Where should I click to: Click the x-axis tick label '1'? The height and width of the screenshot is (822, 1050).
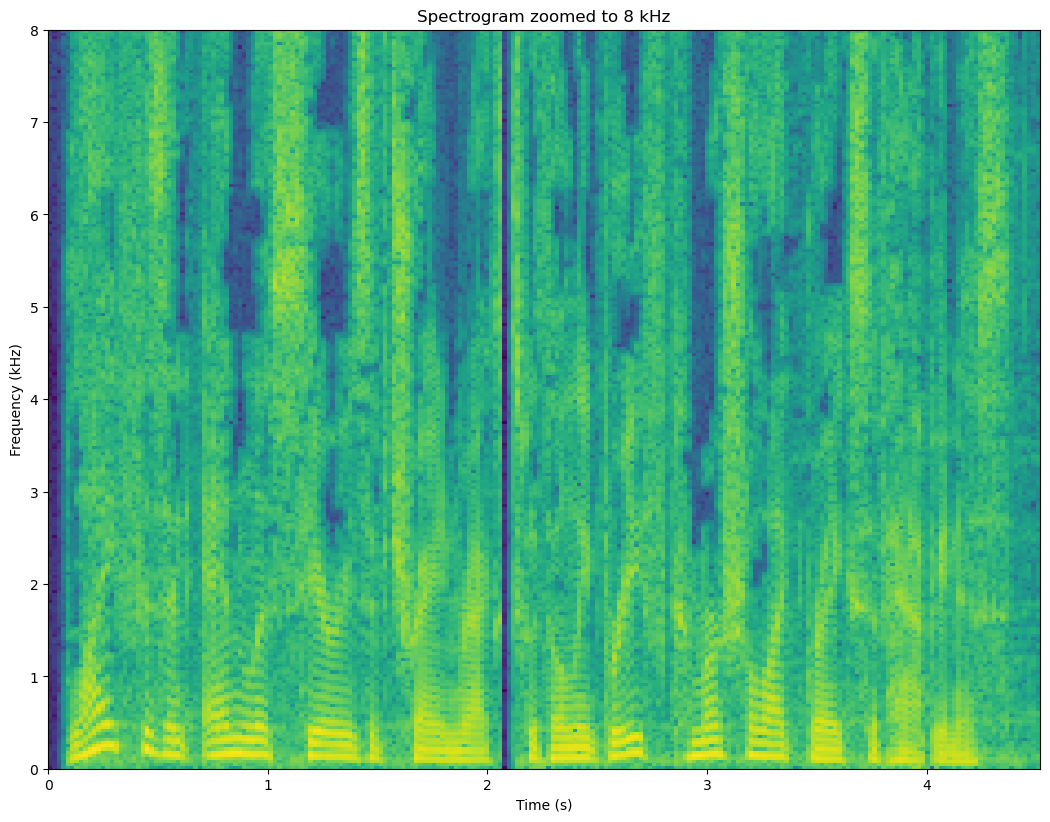pyautogui.click(x=268, y=785)
